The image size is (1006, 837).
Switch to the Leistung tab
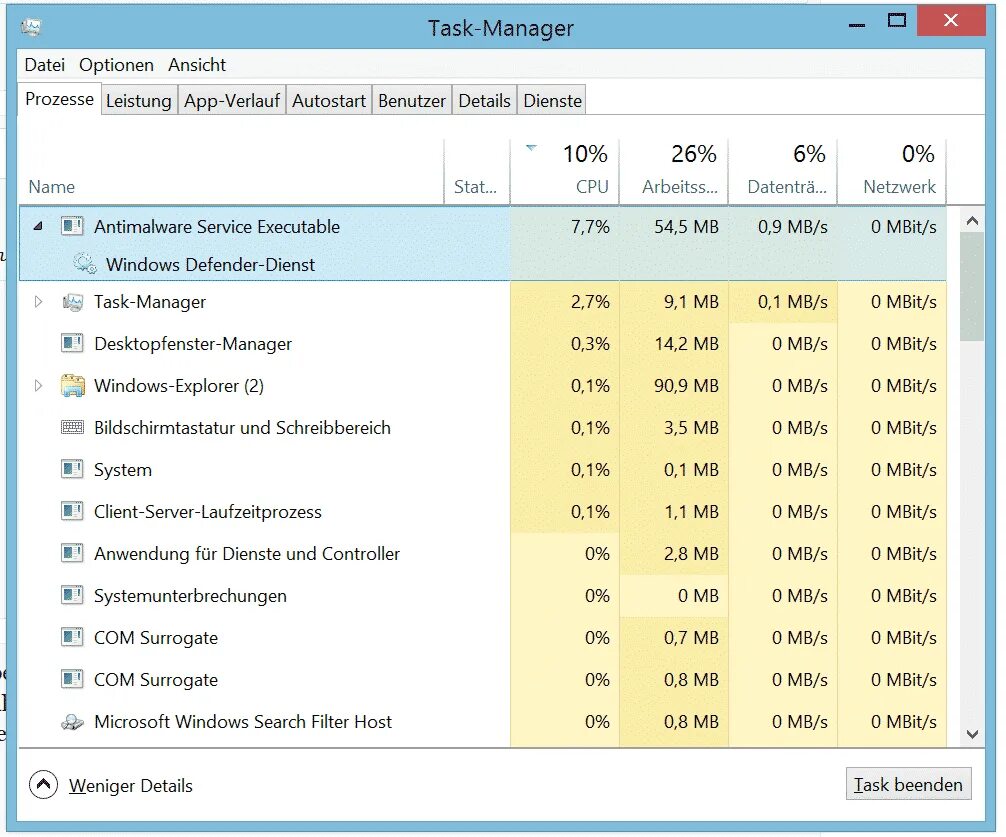[139, 101]
